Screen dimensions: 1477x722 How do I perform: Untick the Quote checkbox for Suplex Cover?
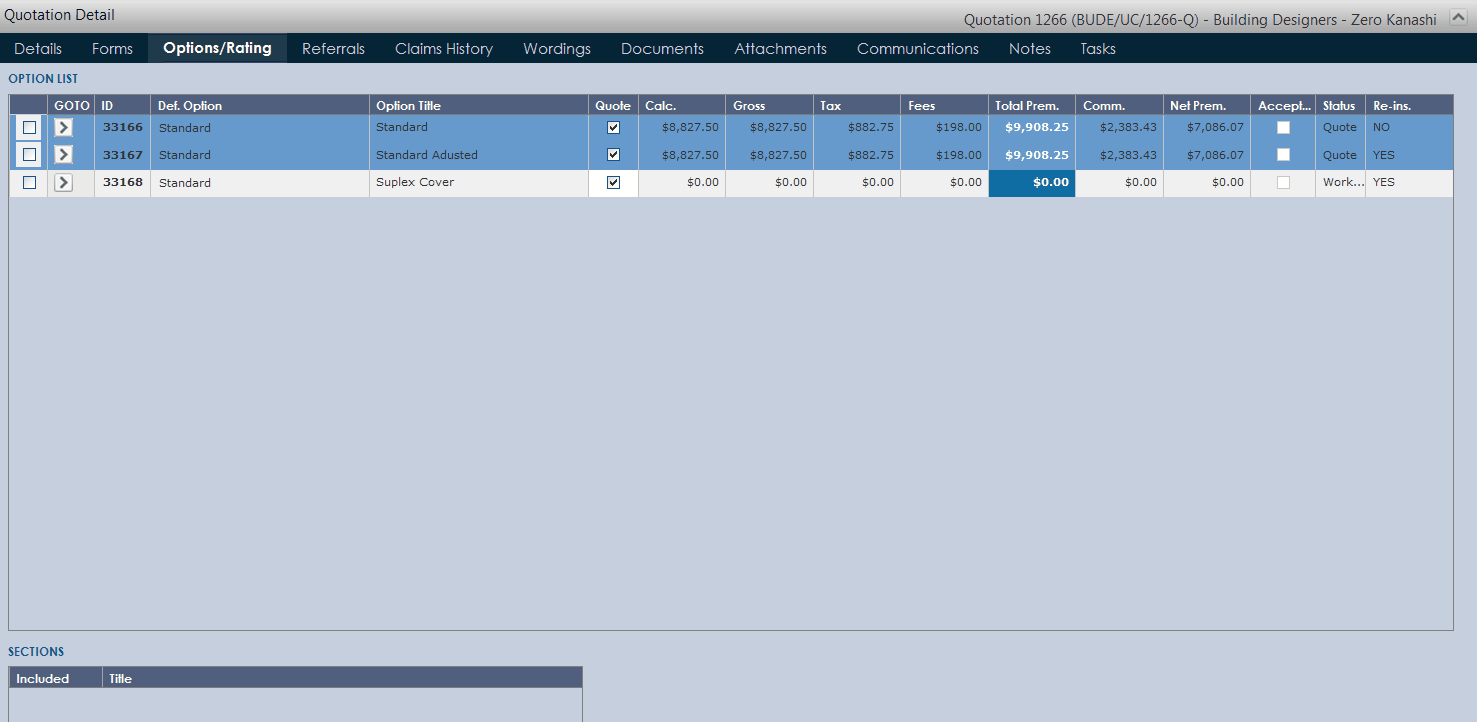[613, 182]
